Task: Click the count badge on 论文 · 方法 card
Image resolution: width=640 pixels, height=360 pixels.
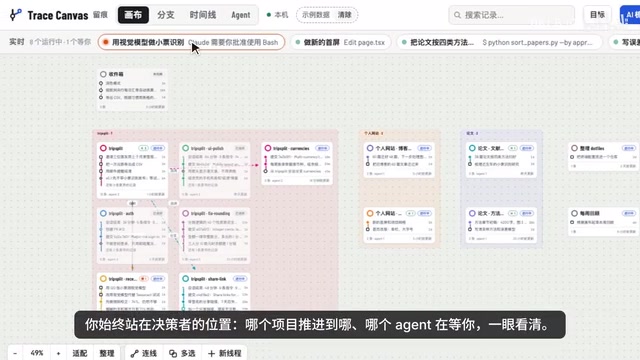Action: 513,213
